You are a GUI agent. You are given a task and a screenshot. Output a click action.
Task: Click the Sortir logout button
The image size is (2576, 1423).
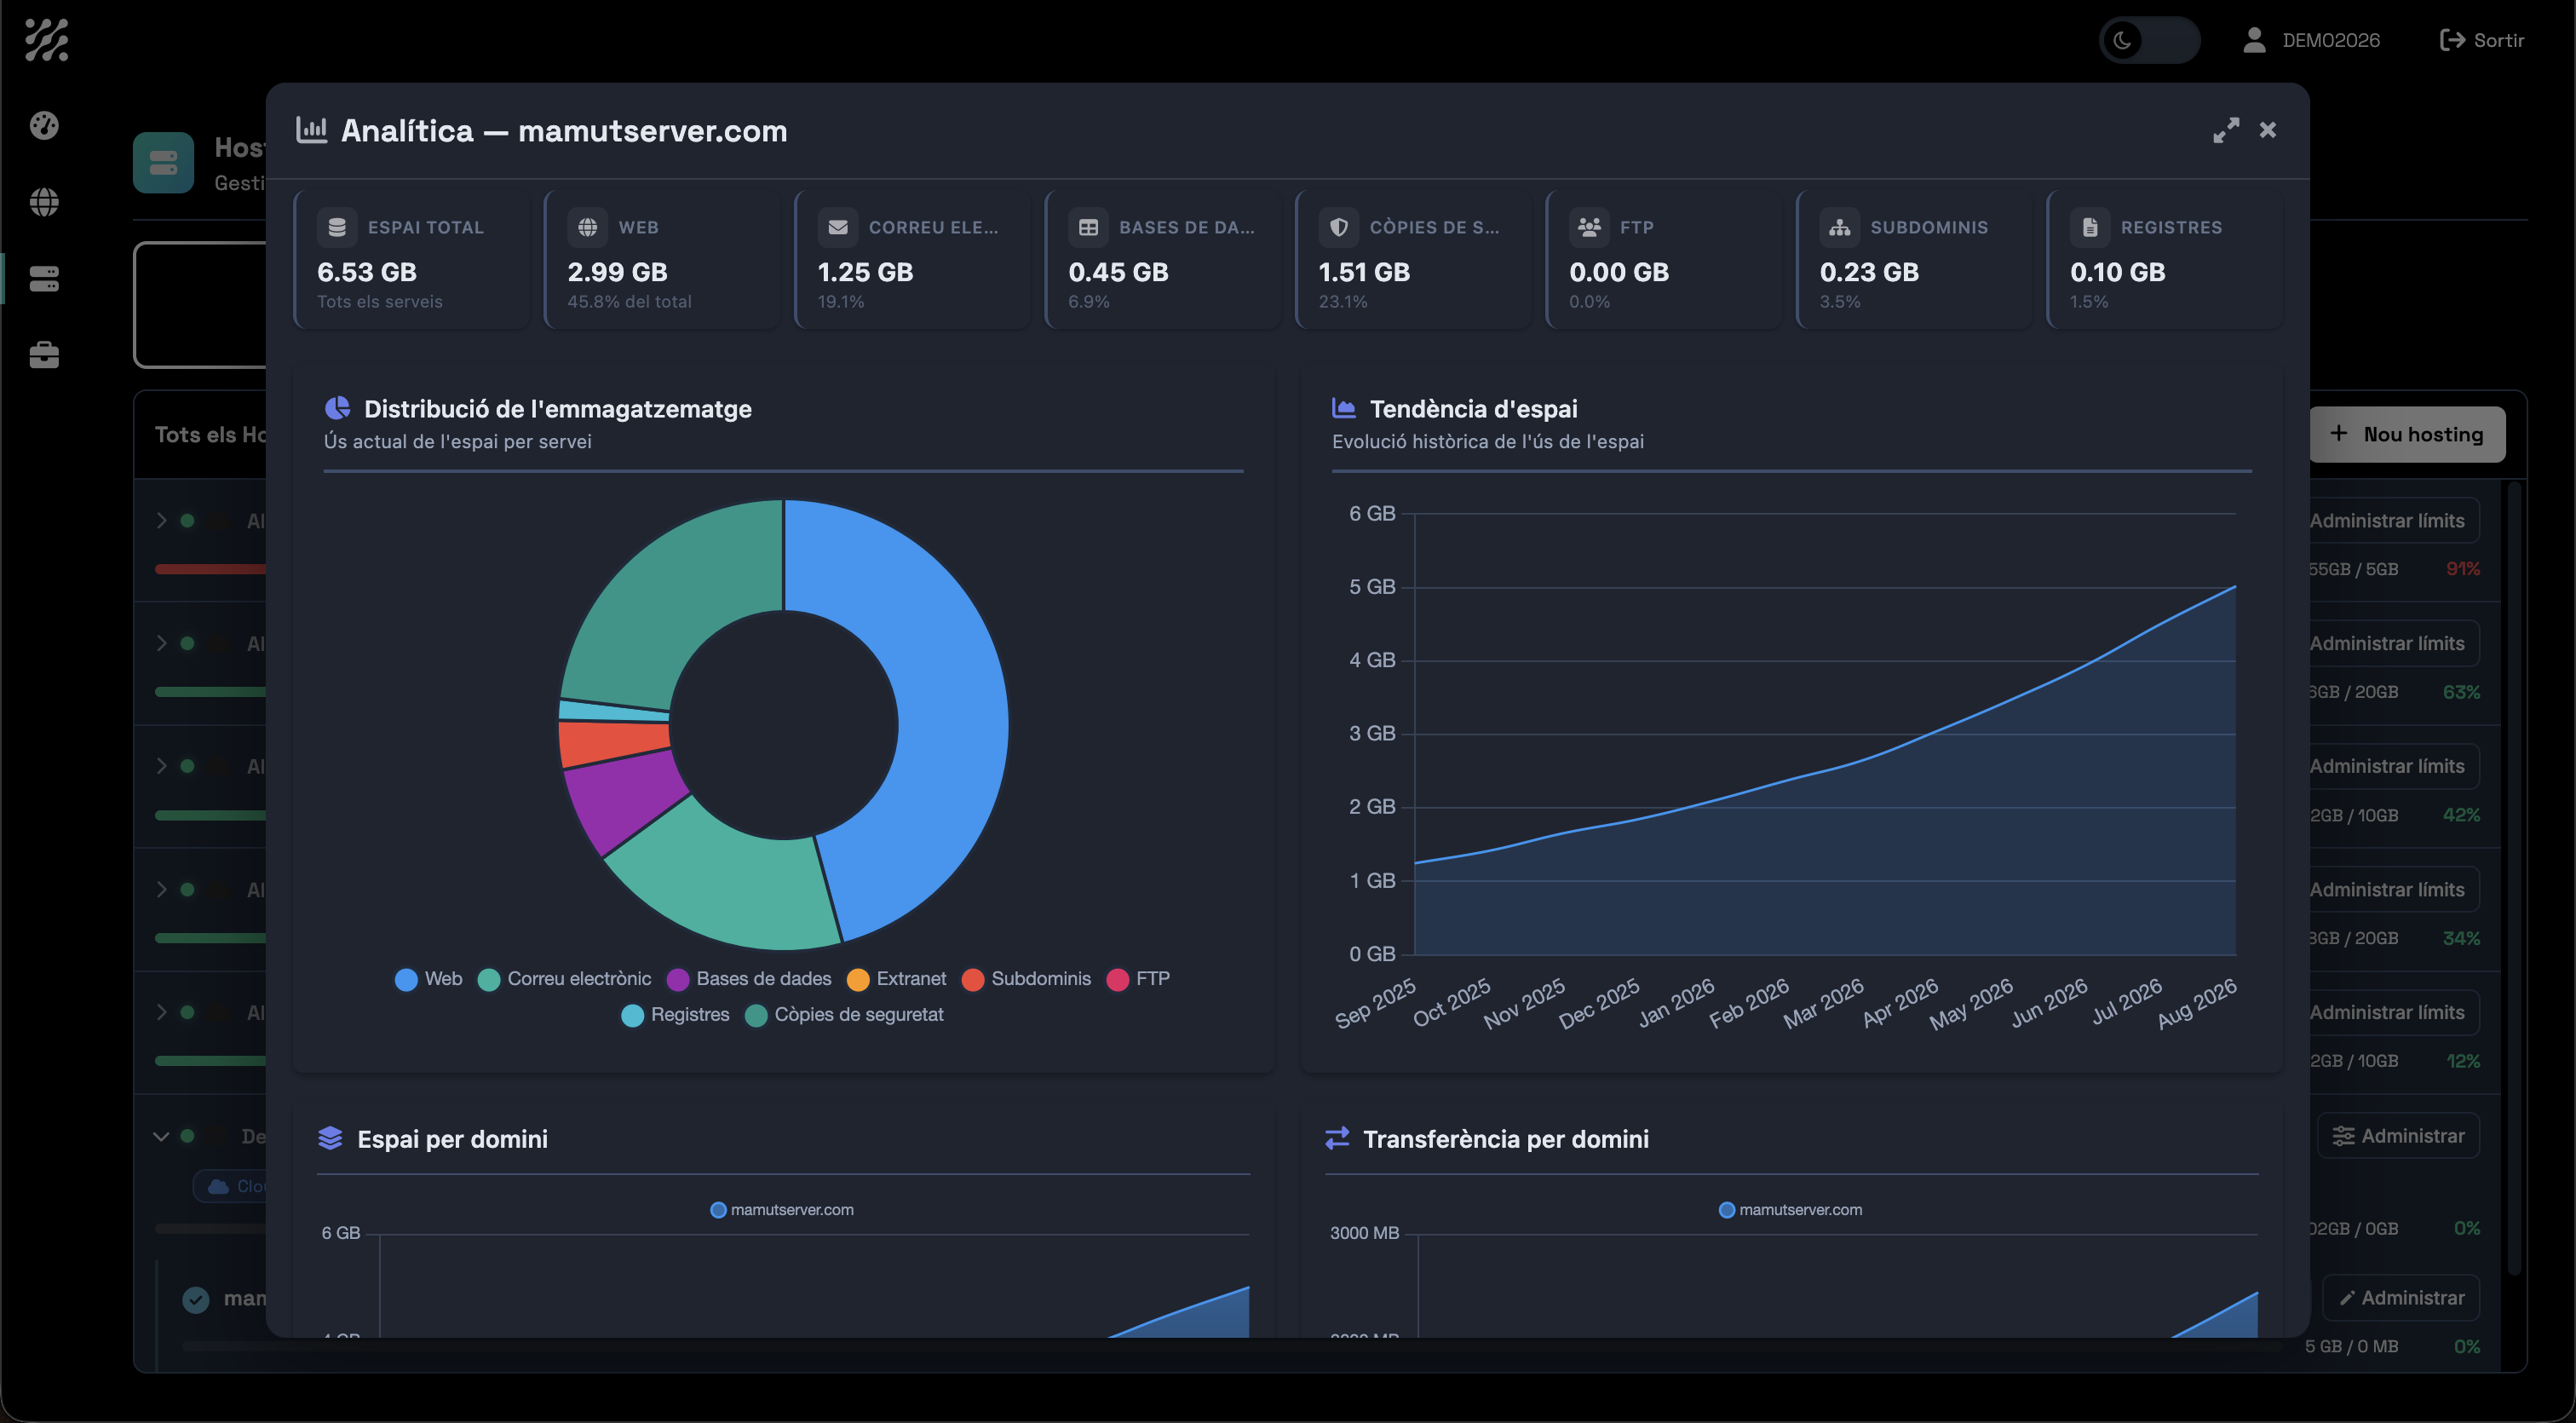click(x=2482, y=40)
